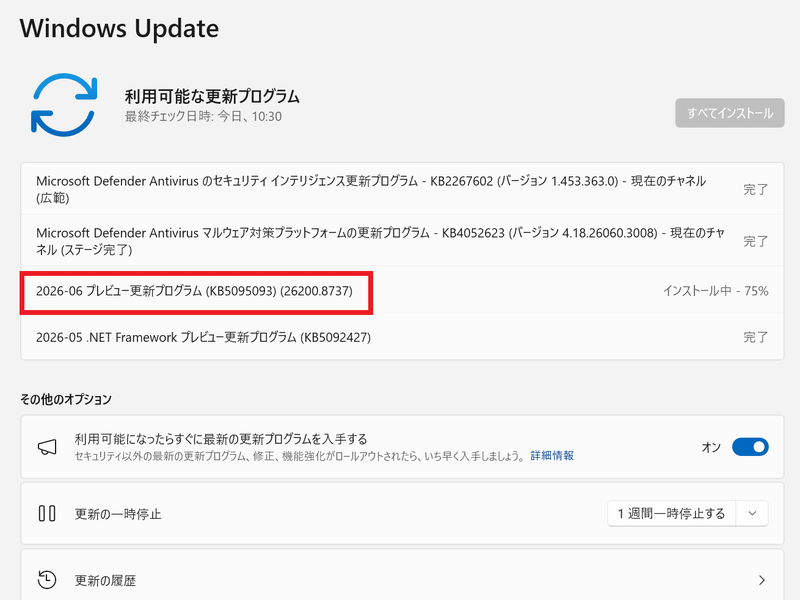Screen dimensions: 800x600
Task: Toggle off the 最新の更新プログラムを入手する switch
Action: 750,447
